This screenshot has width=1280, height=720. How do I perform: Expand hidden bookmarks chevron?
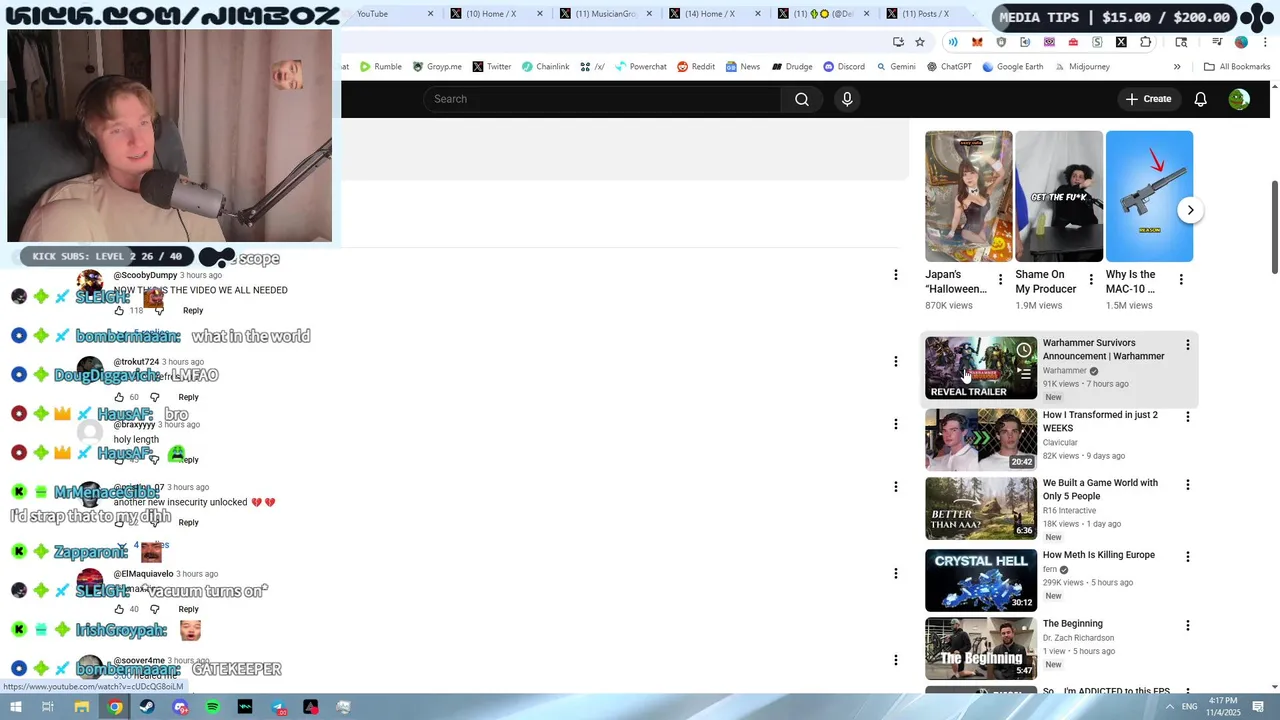click(1177, 67)
